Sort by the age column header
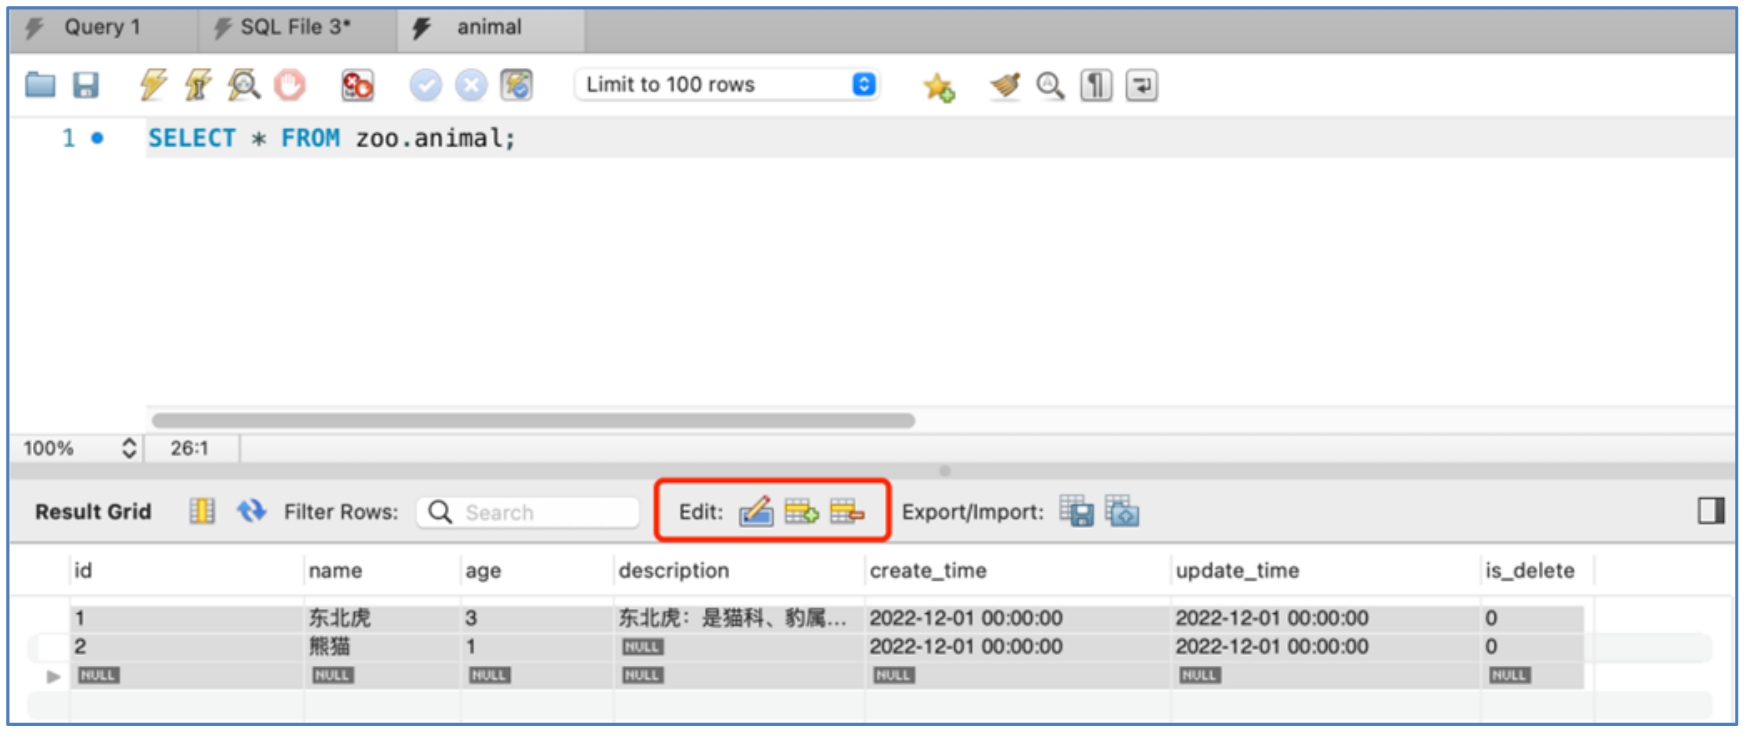This screenshot has height=742, width=1748. click(x=537, y=571)
